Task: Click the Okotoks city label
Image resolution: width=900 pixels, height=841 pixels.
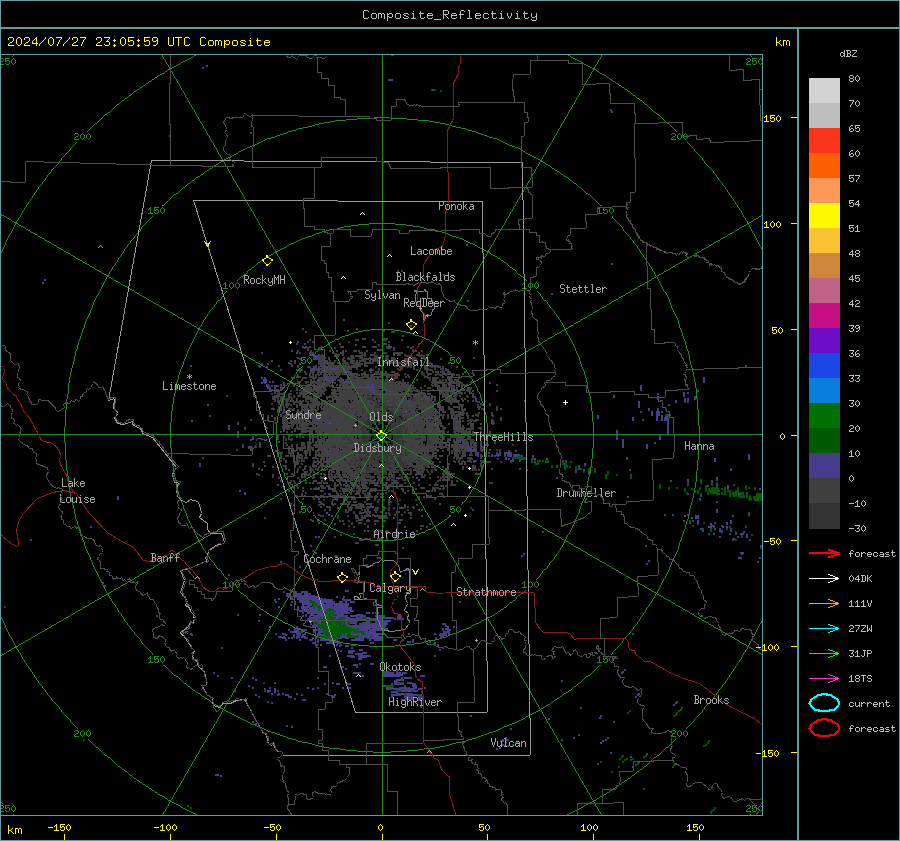Action: pyautogui.click(x=400, y=667)
